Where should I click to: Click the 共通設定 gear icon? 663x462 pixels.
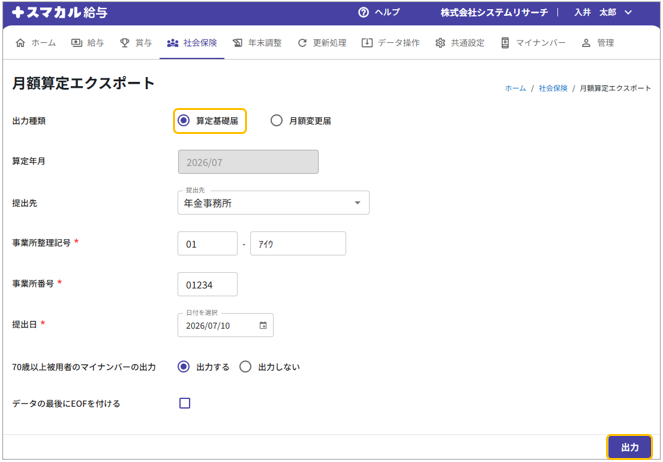440,43
